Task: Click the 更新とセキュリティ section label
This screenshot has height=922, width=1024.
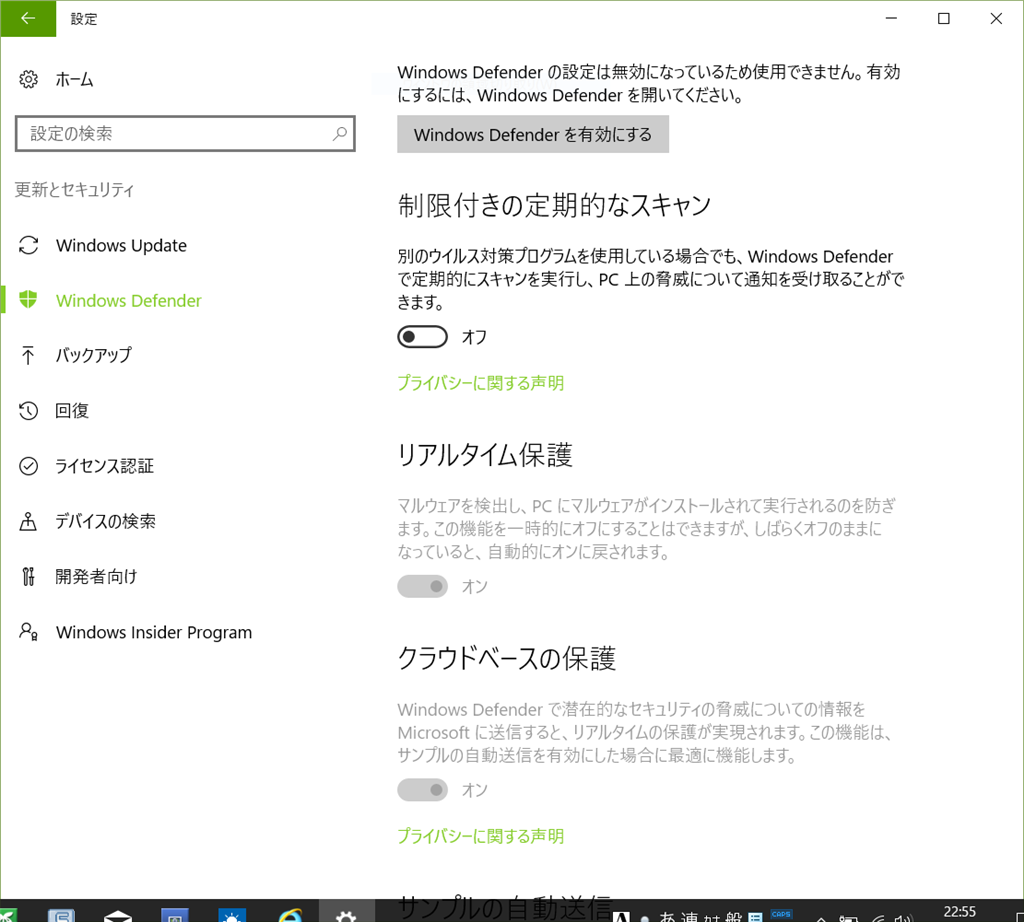Action: point(74,190)
